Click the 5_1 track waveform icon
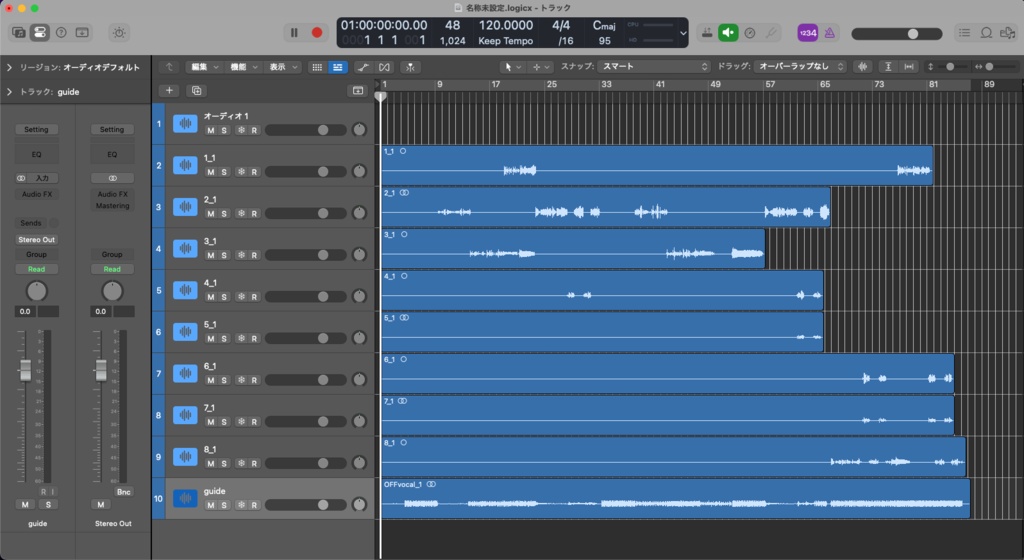Viewport: 1024px width, 560px height. pos(185,332)
